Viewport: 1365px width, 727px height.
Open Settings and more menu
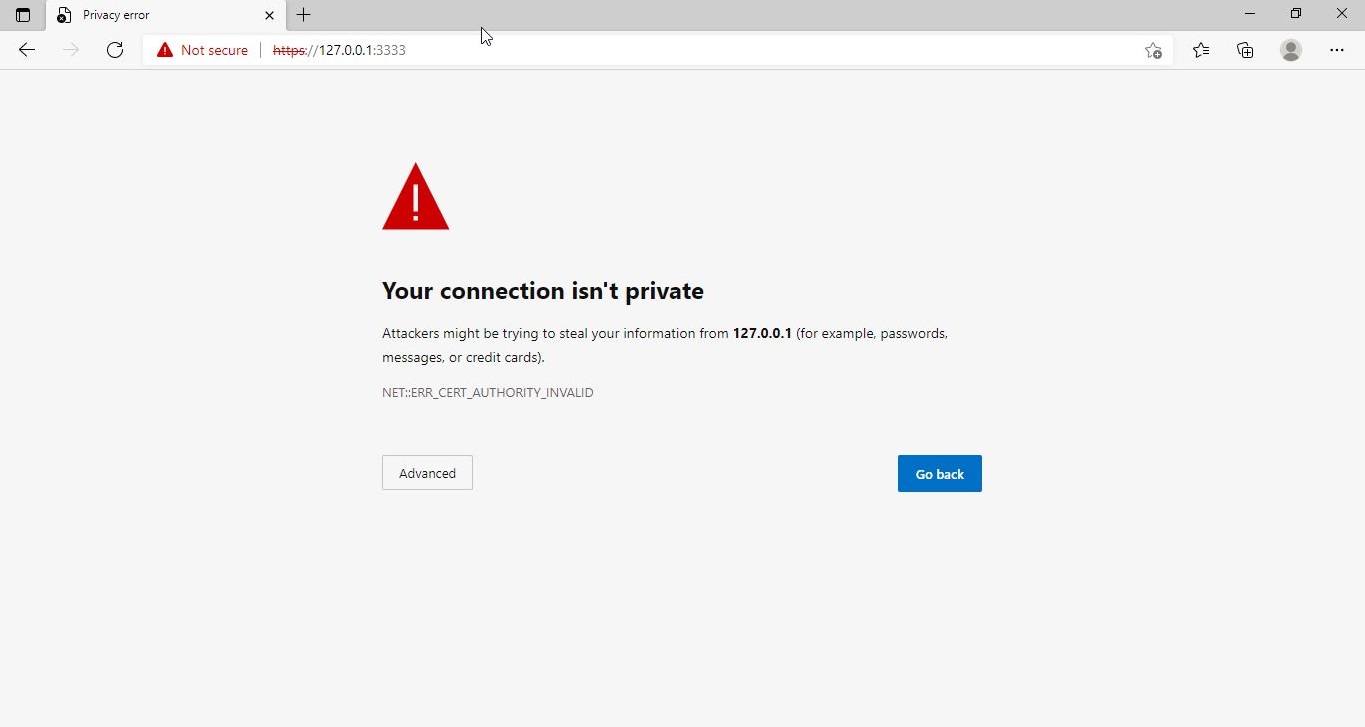click(x=1337, y=50)
